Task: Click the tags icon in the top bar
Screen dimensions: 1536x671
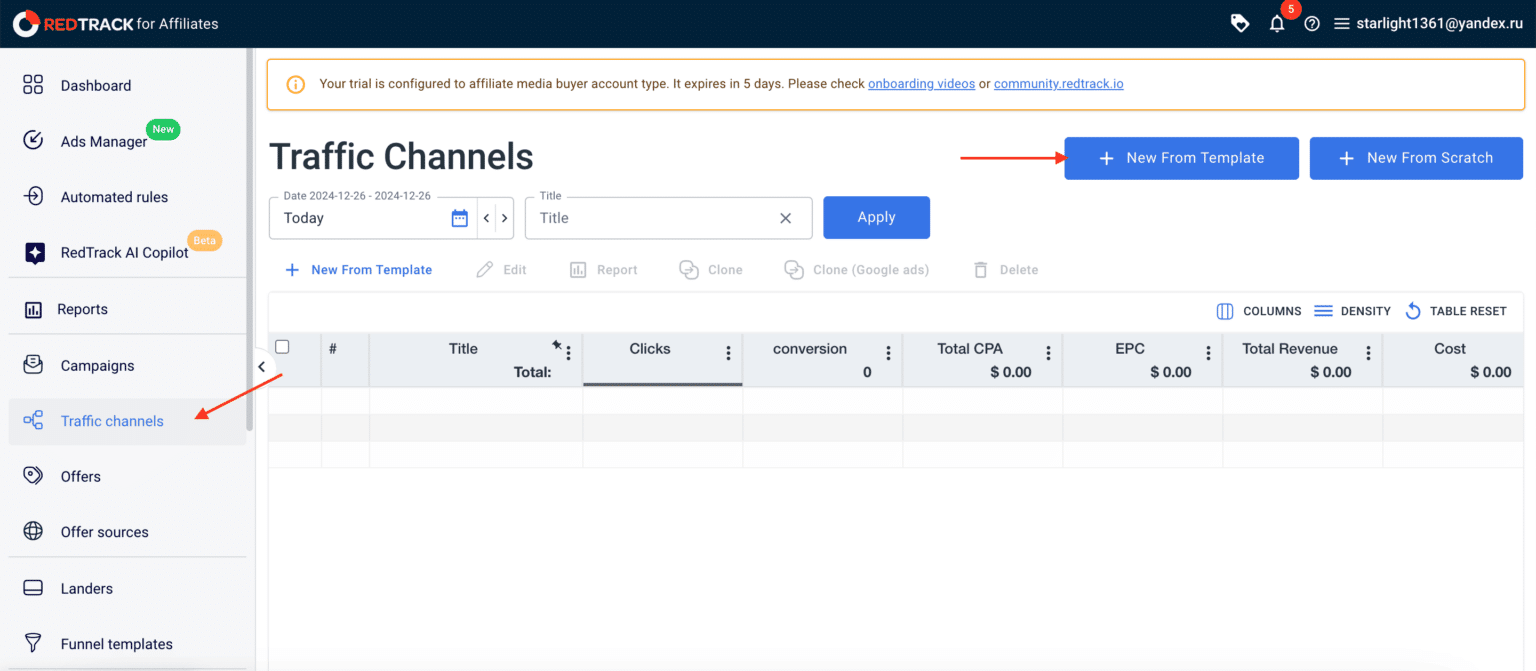Action: [x=1240, y=22]
